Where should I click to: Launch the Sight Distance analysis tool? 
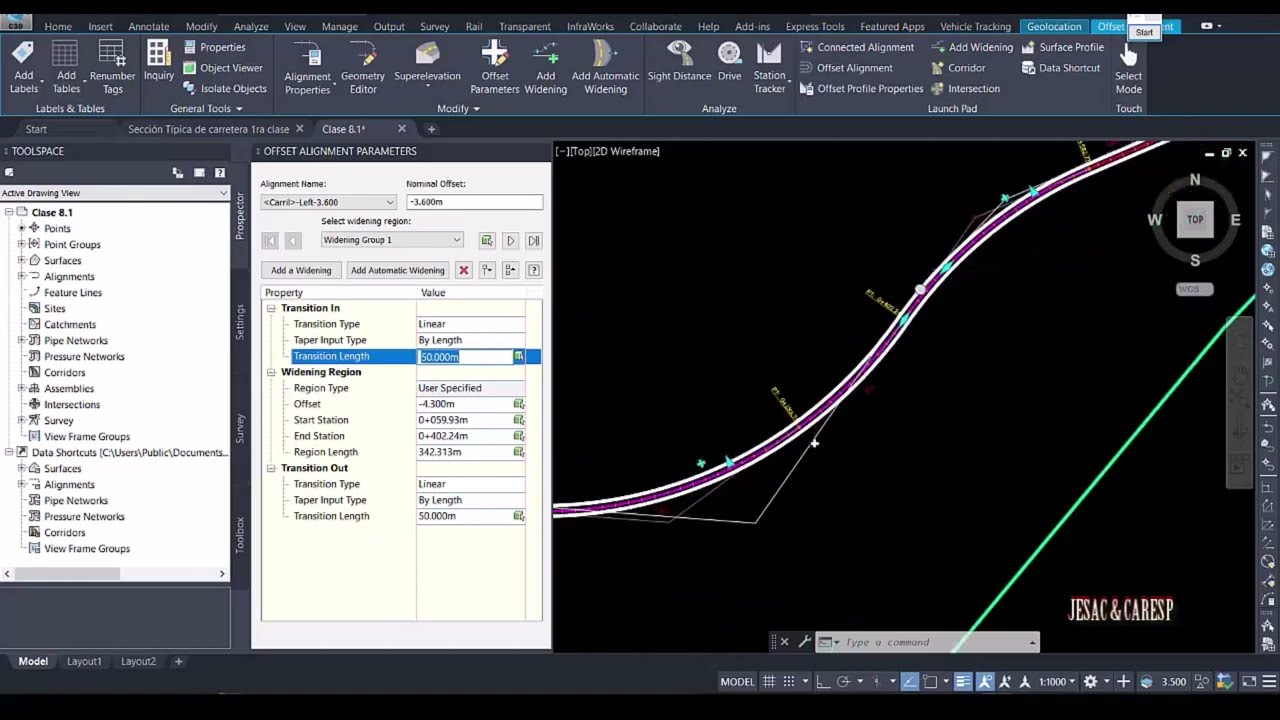tap(679, 62)
